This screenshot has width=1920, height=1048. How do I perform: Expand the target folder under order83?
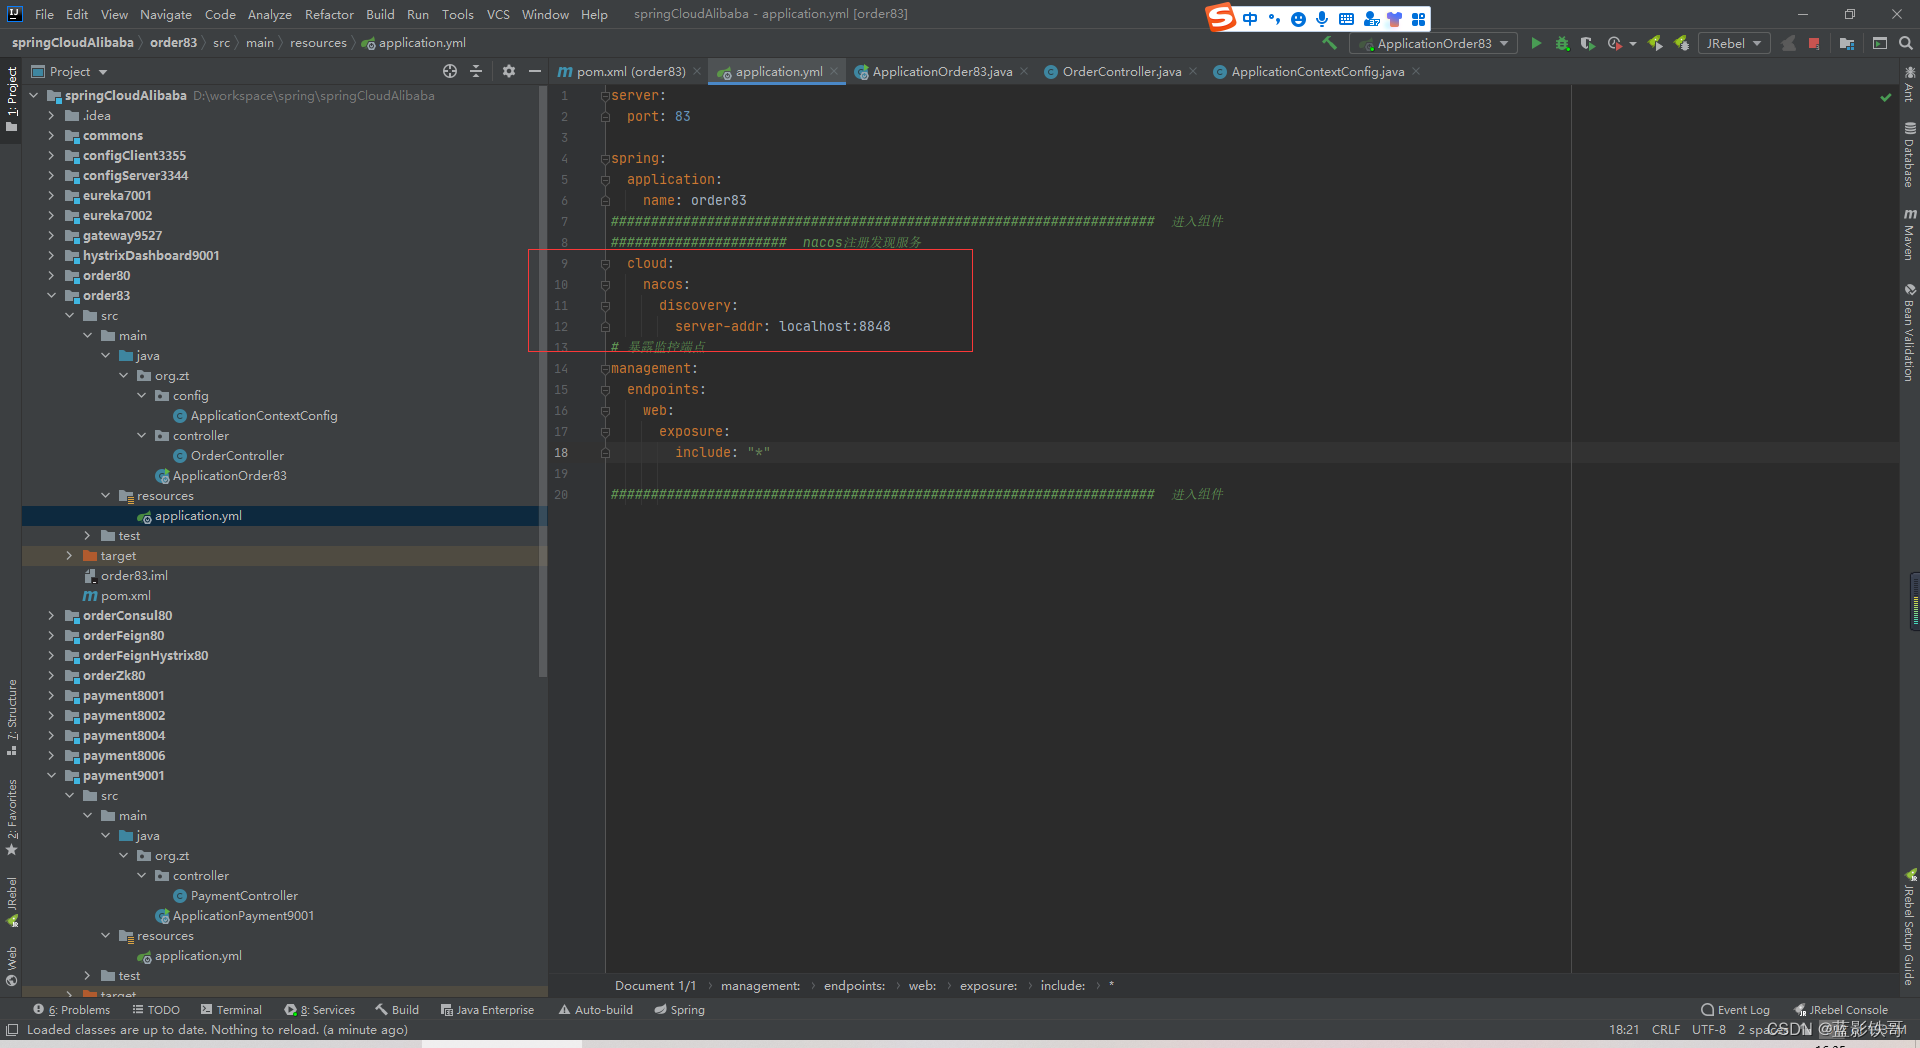(x=69, y=555)
